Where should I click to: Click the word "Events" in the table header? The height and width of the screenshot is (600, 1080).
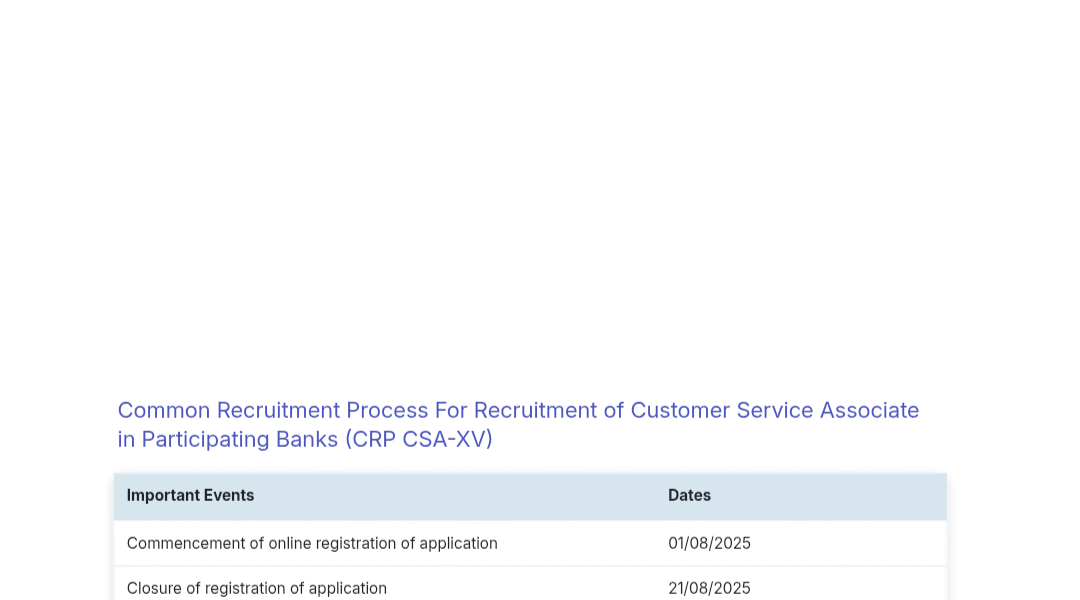click(229, 495)
